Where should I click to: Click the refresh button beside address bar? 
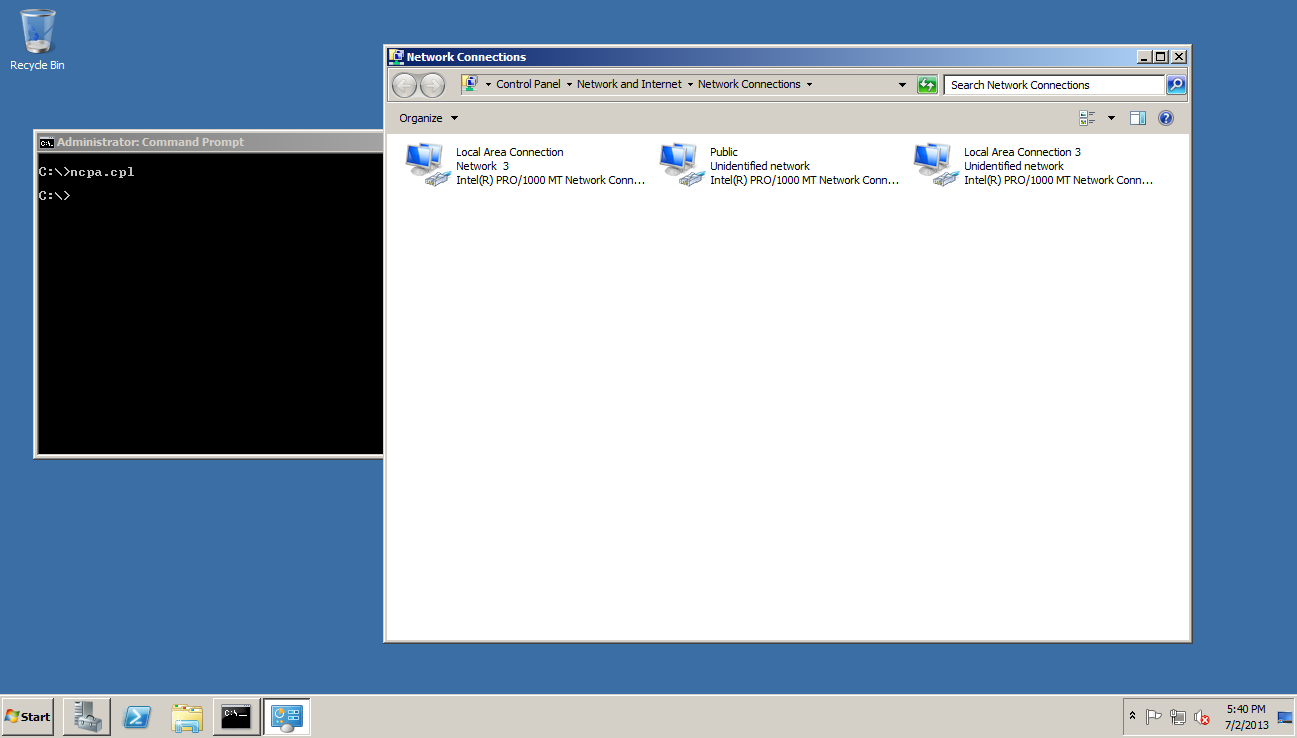pyautogui.click(x=927, y=85)
